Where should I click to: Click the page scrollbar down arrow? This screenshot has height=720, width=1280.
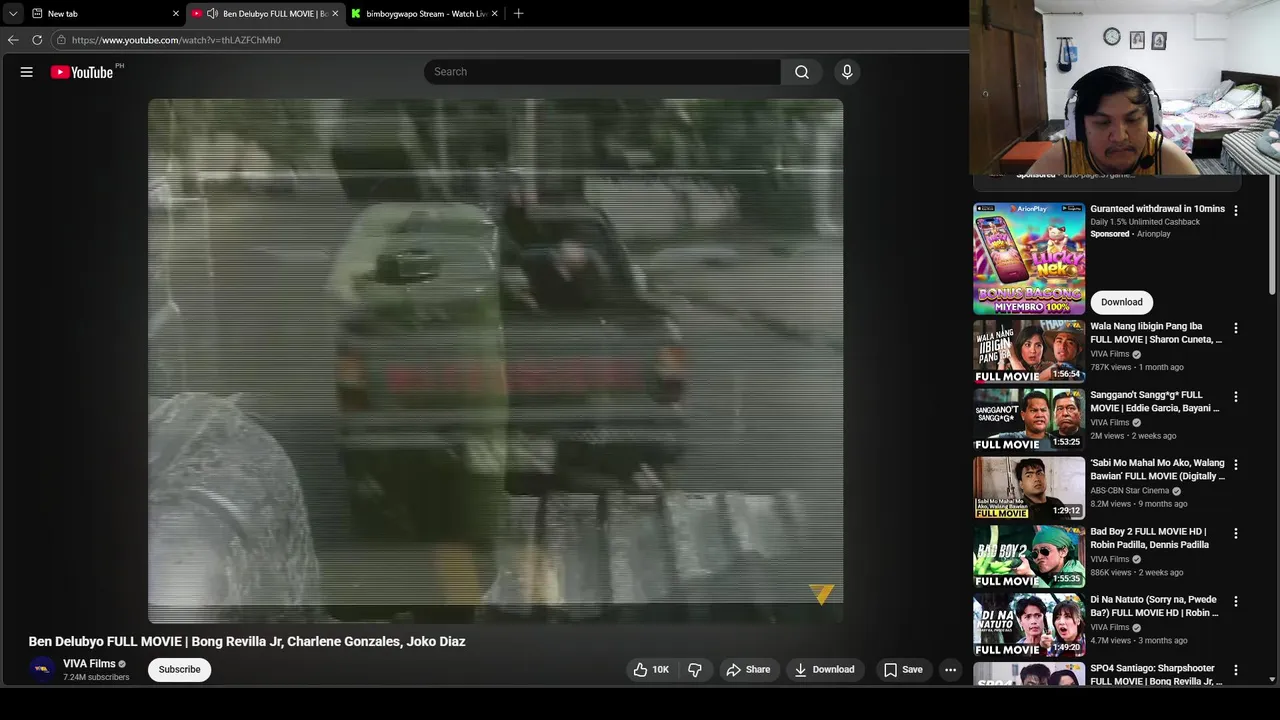[x=1272, y=679]
